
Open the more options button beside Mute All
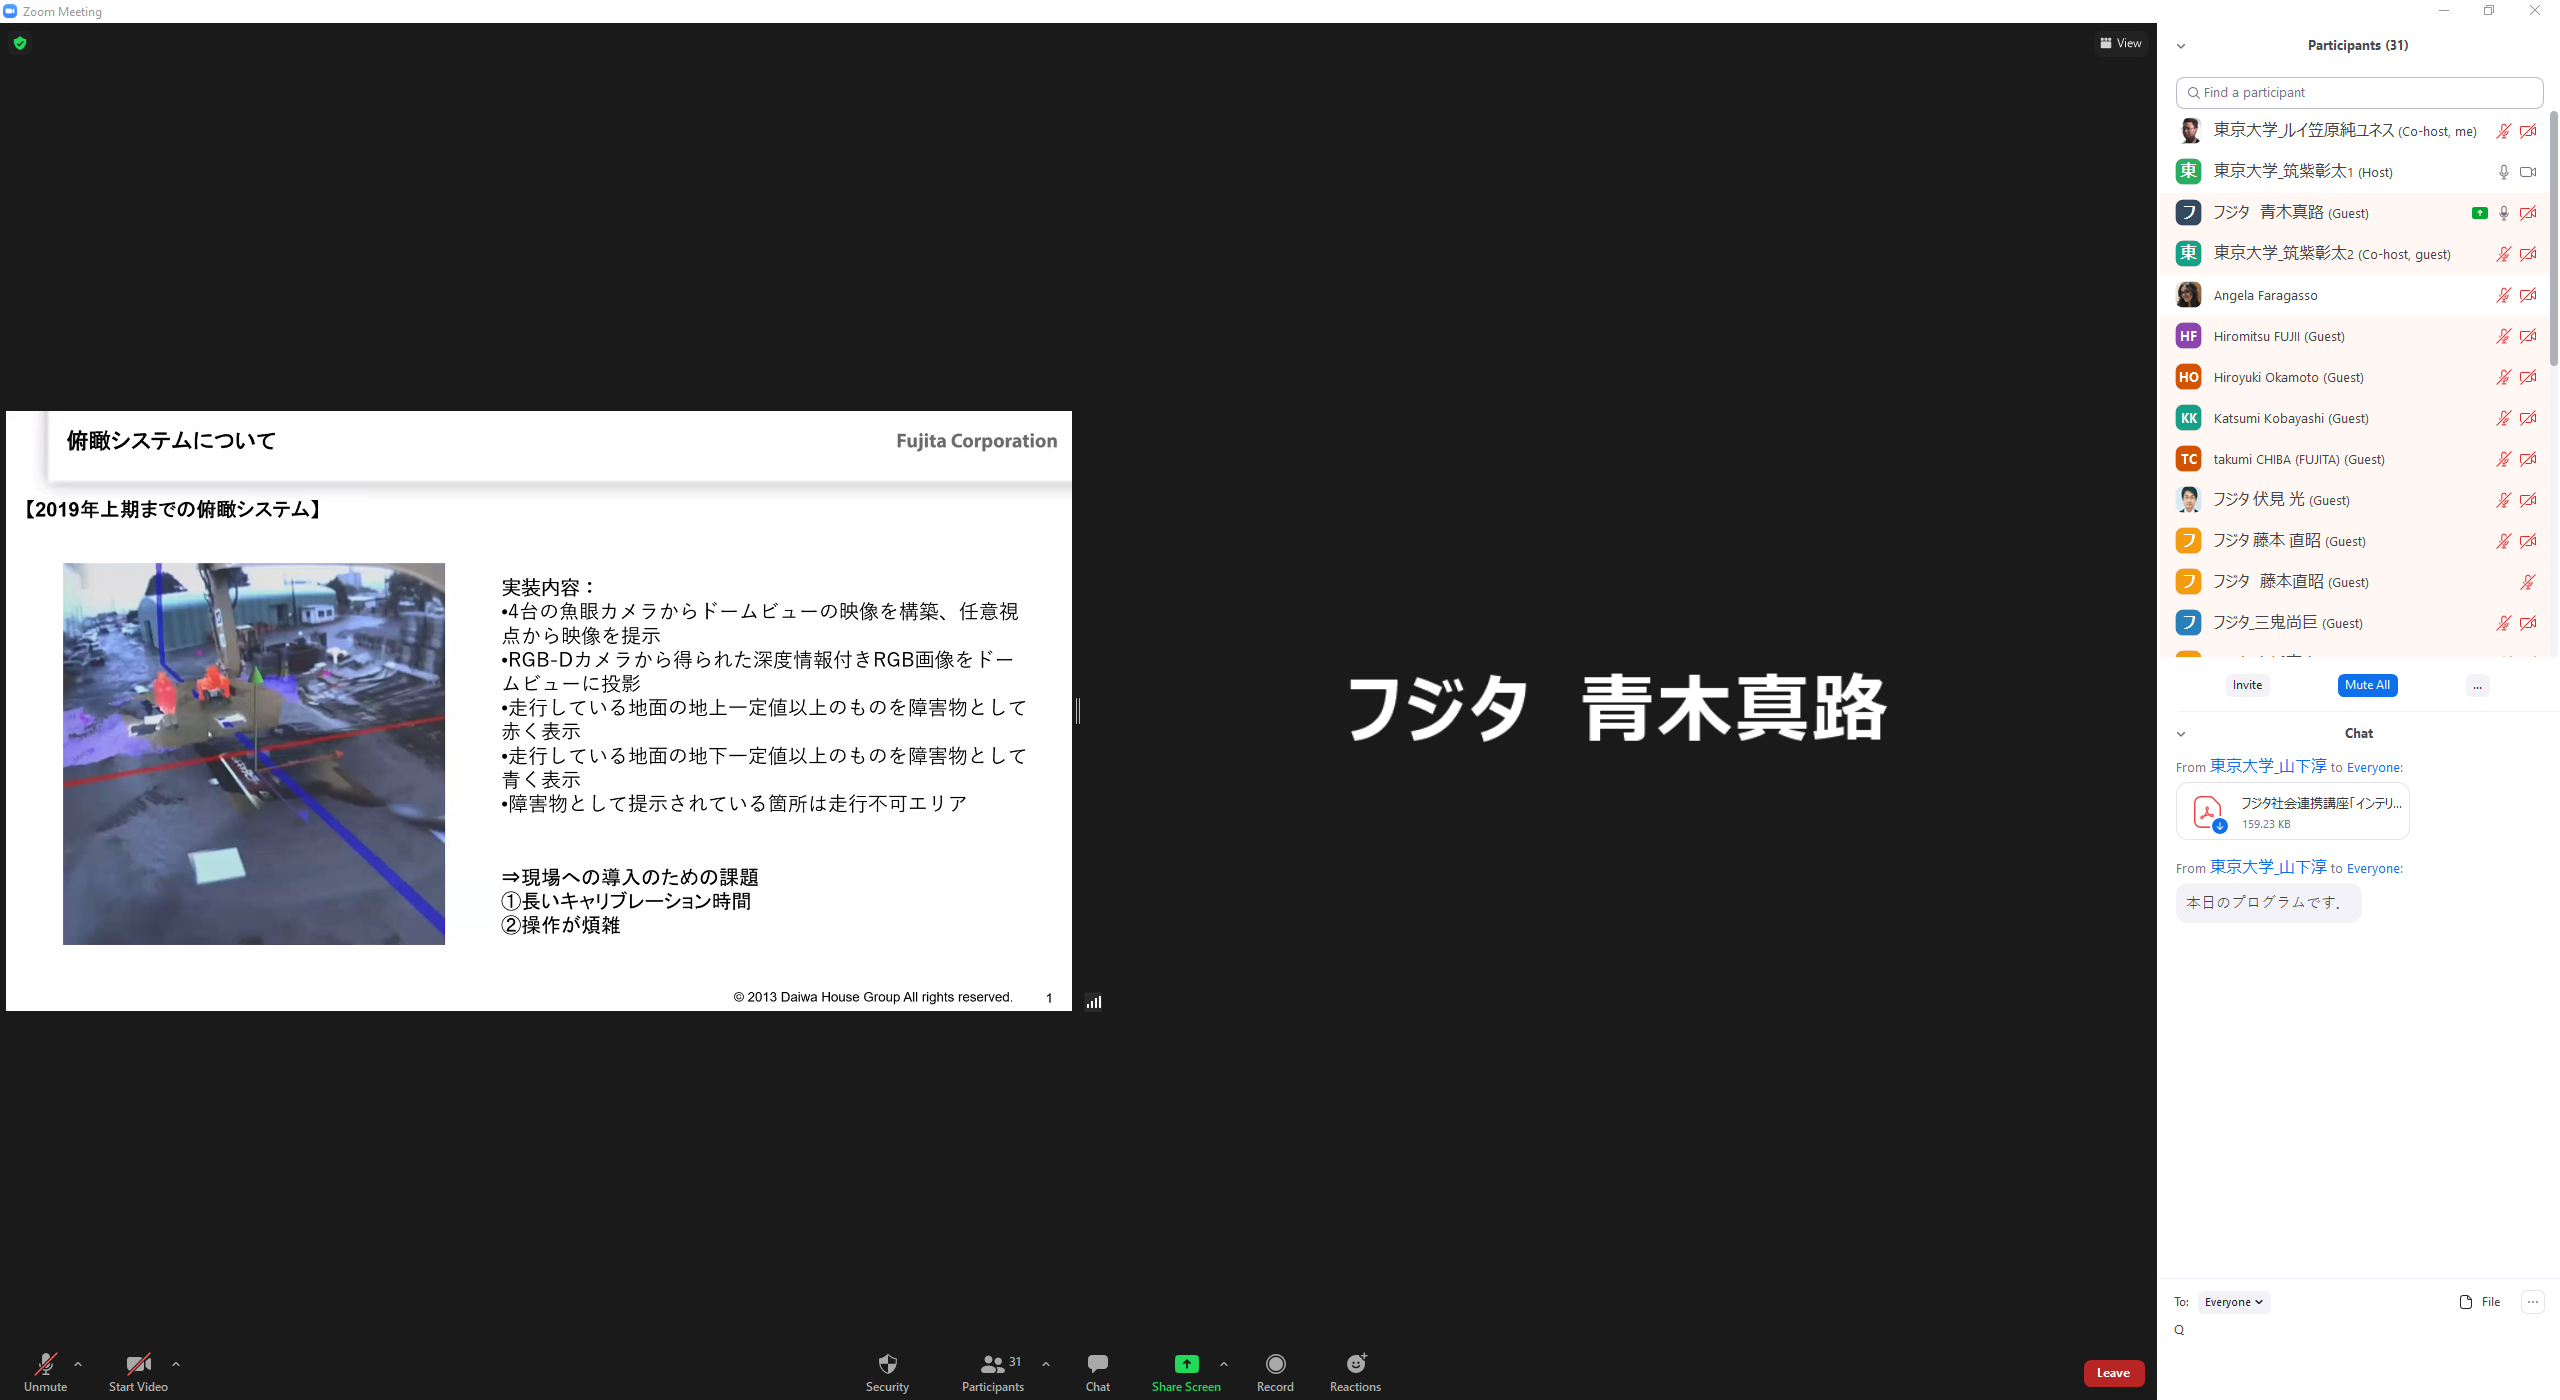pyautogui.click(x=2477, y=685)
